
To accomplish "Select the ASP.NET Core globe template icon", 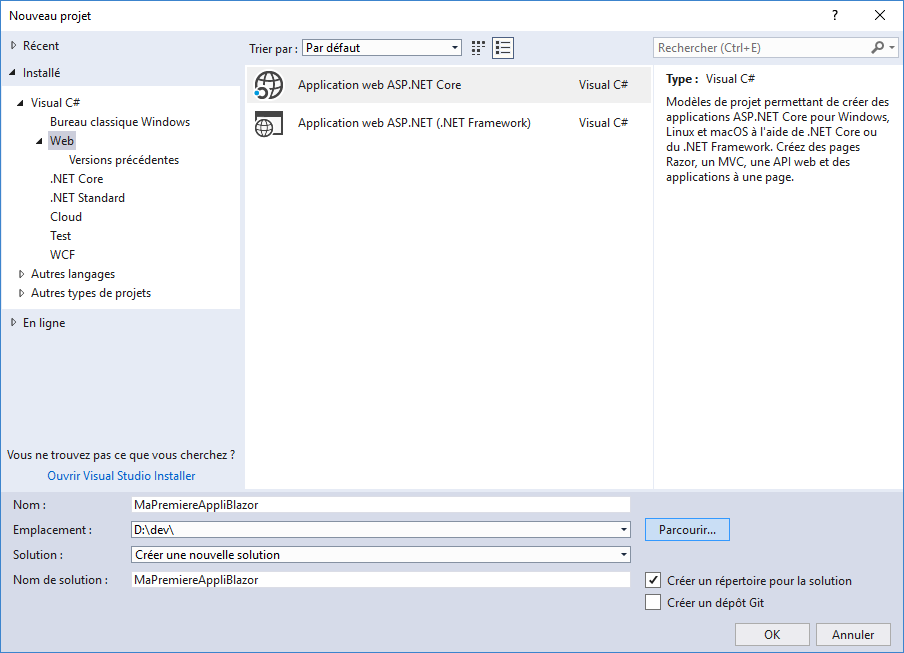I will 269,85.
